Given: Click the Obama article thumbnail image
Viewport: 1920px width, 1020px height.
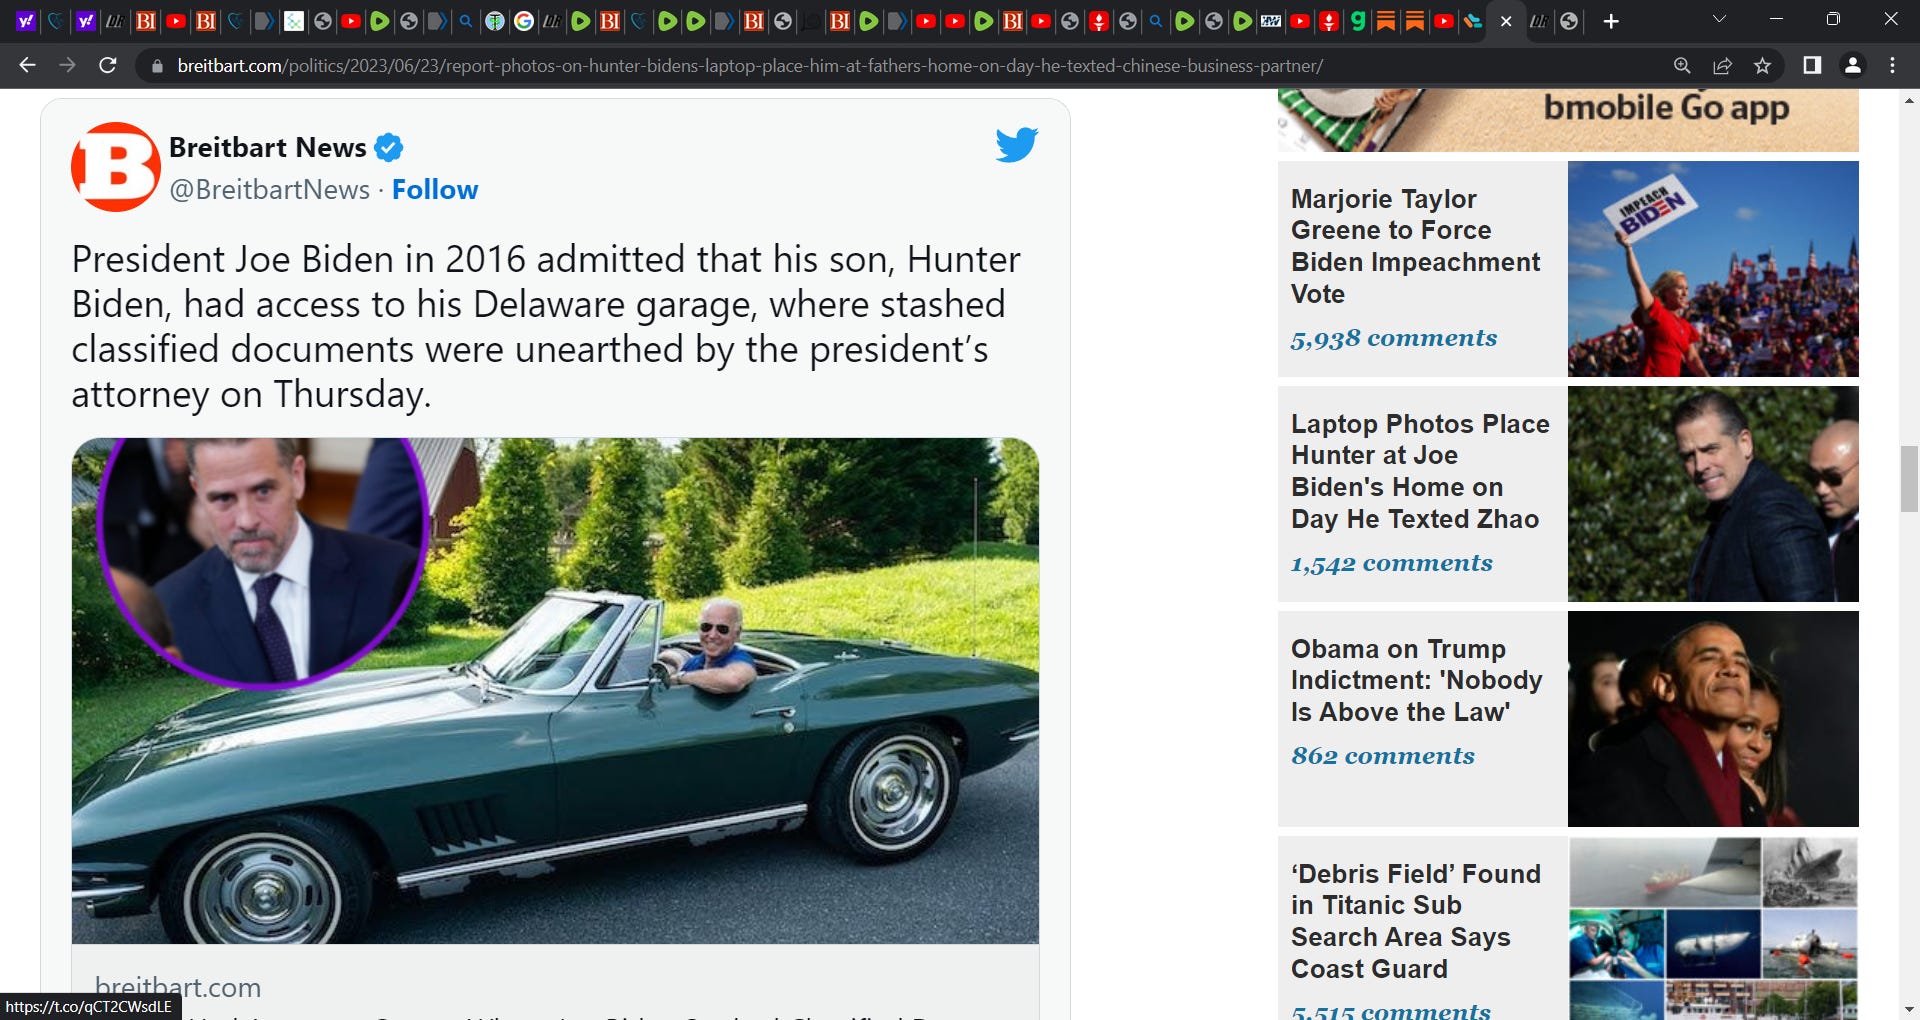Looking at the screenshot, I should 1713,719.
